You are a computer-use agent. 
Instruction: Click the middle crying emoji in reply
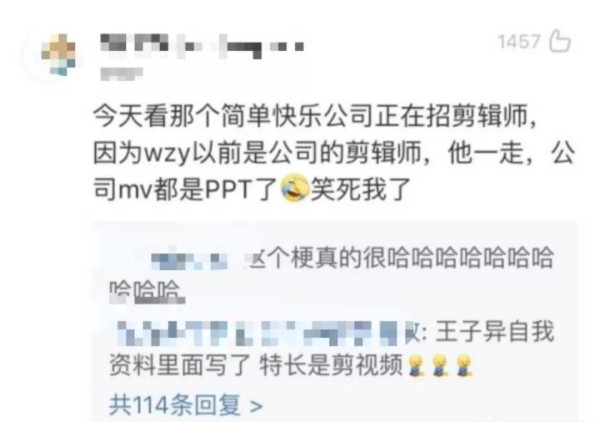pyautogui.click(x=439, y=365)
